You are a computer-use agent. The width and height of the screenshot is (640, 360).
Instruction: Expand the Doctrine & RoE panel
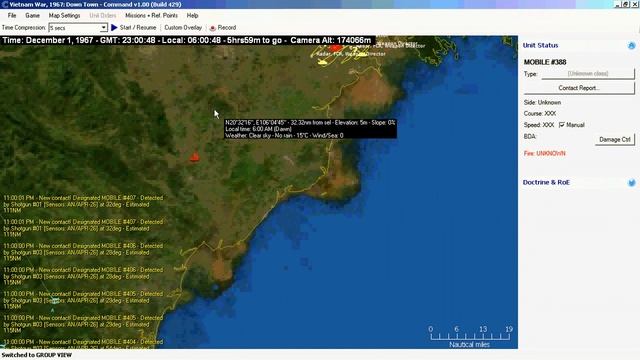click(x=631, y=182)
